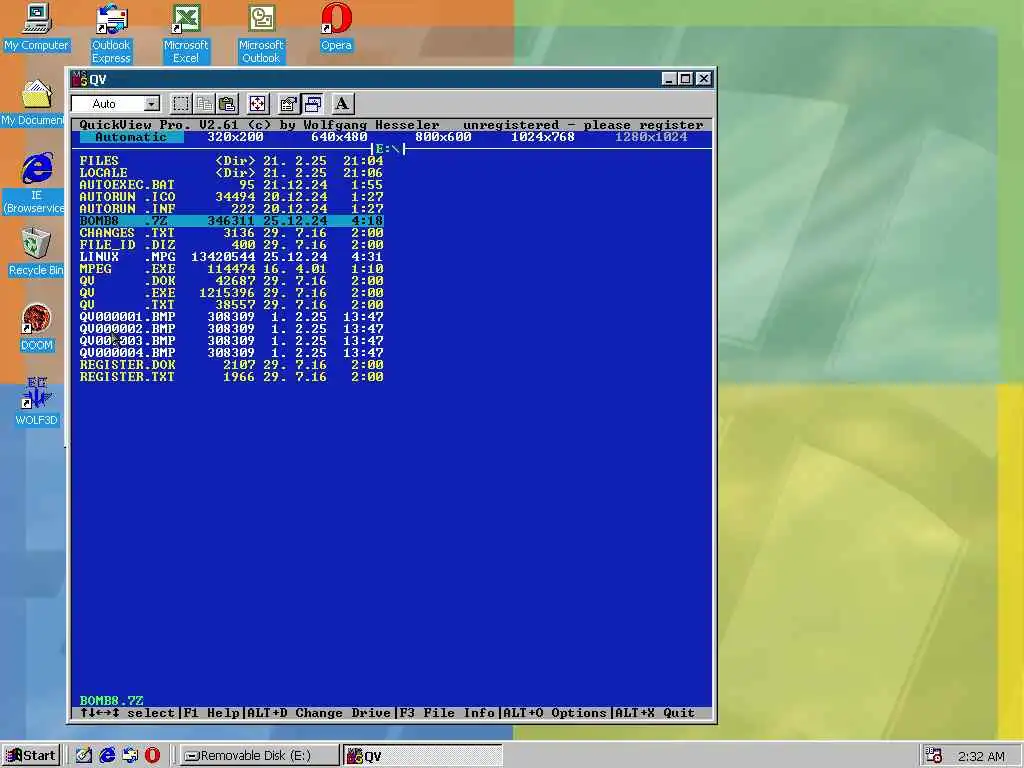
Task: Select the REGISTER.DOK file row
Action: tap(231, 364)
